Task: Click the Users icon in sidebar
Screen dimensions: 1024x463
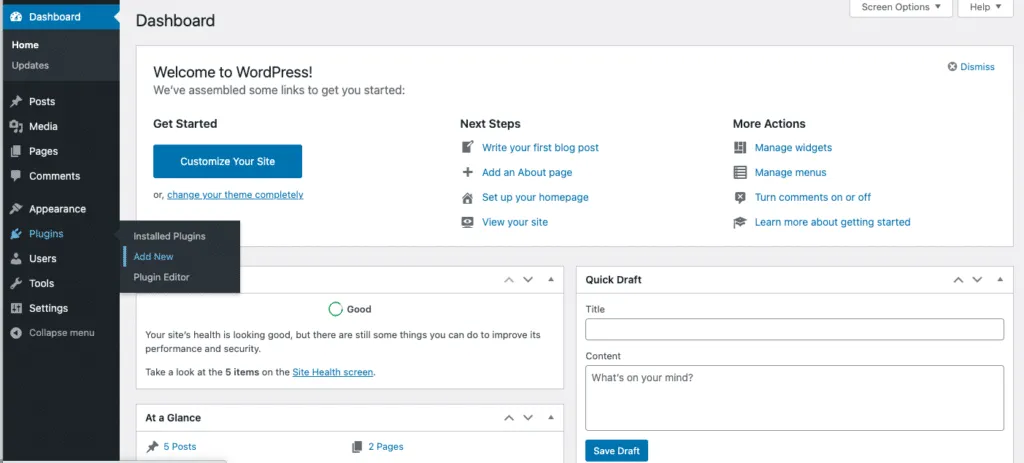Action: tap(16, 259)
